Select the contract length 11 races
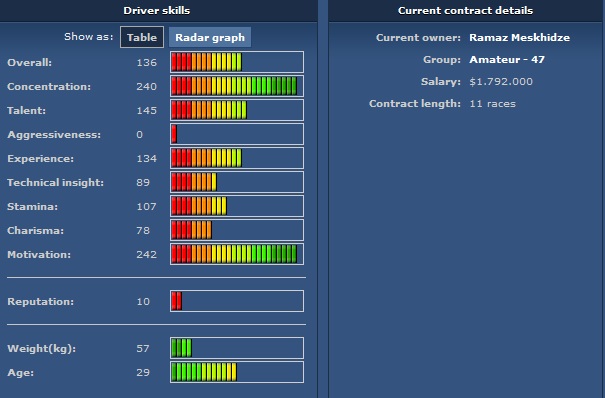This screenshot has height=398, width=605. [x=492, y=103]
